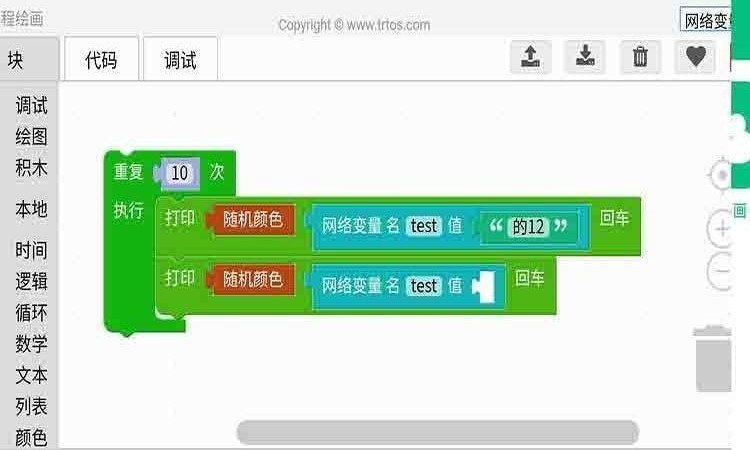Click the first 打印 block label
This screenshot has width=750, height=450.
pos(180,218)
